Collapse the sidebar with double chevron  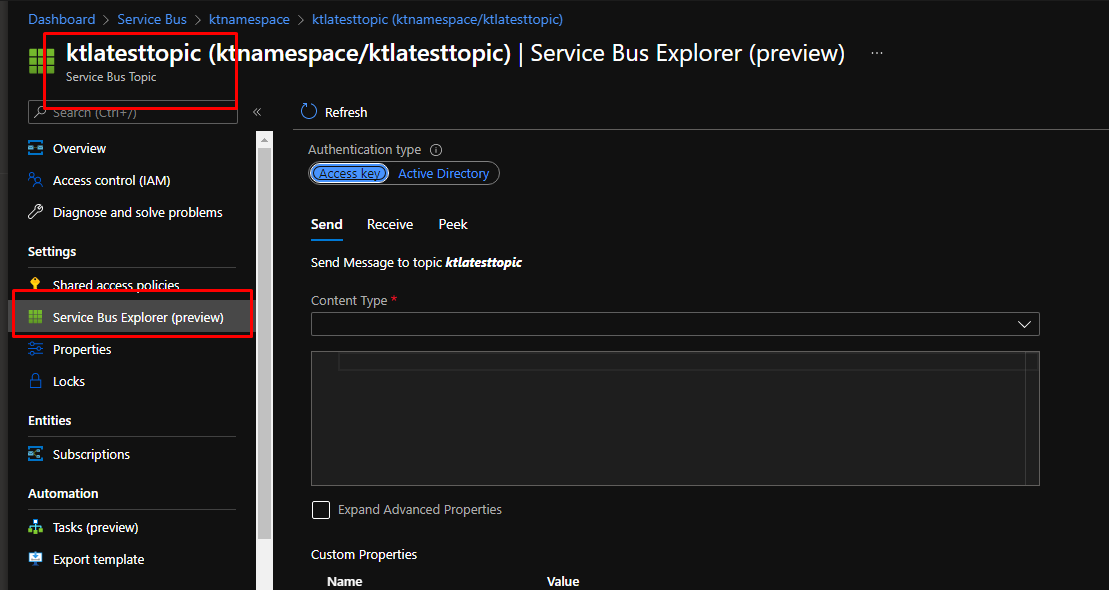click(x=257, y=112)
